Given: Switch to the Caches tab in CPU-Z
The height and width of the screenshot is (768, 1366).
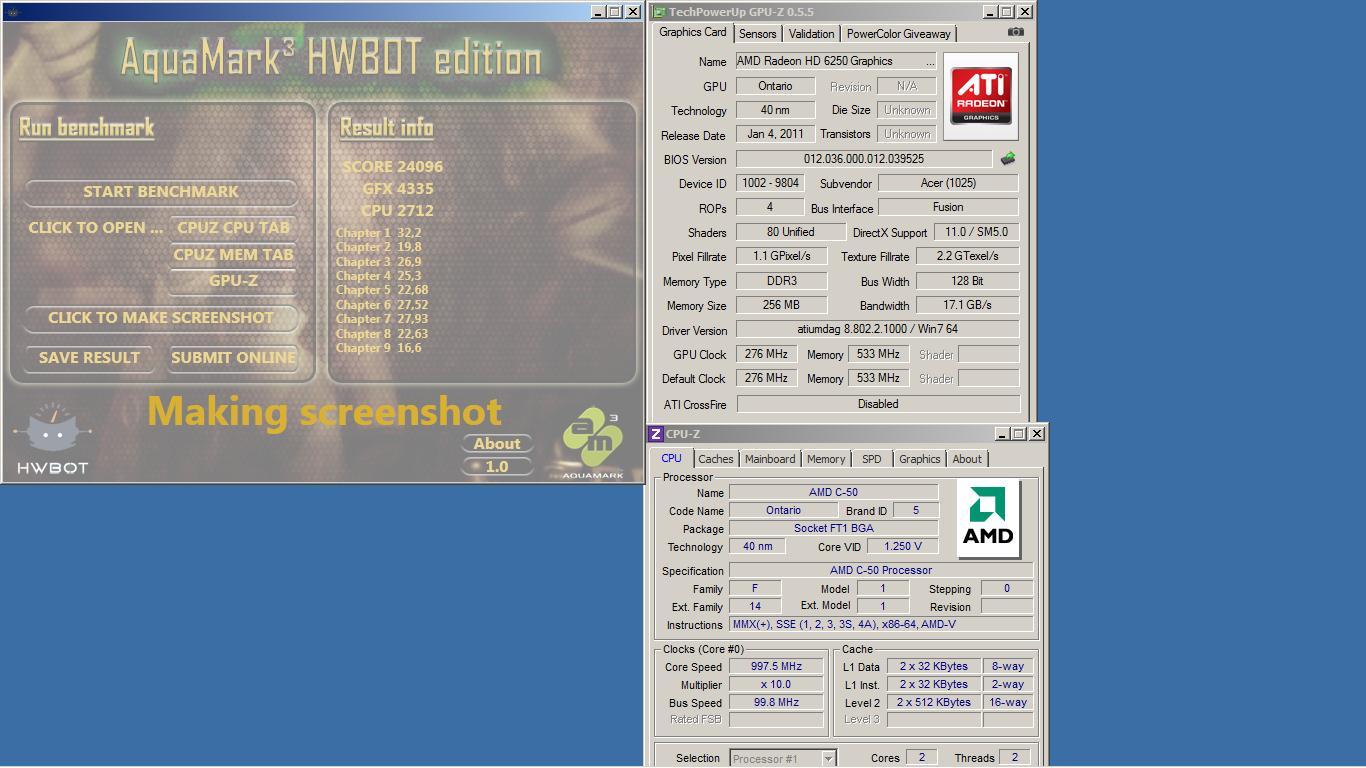Looking at the screenshot, I should pos(715,459).
